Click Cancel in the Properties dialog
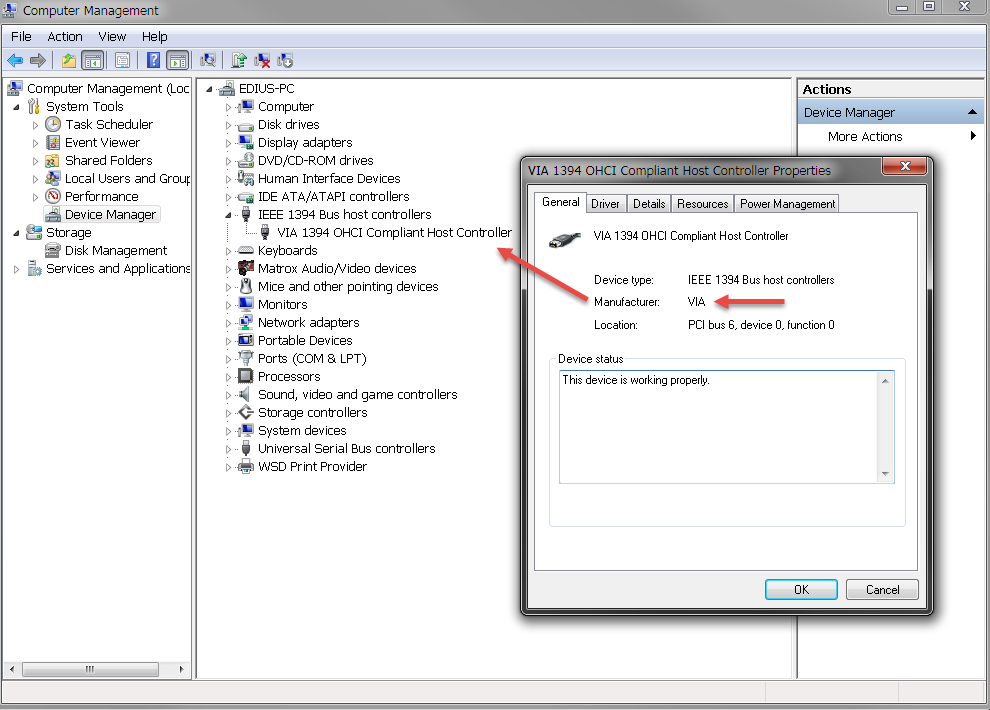Image resolution: width=990 pixels, height=710 pixels. [x=881, y=589]
